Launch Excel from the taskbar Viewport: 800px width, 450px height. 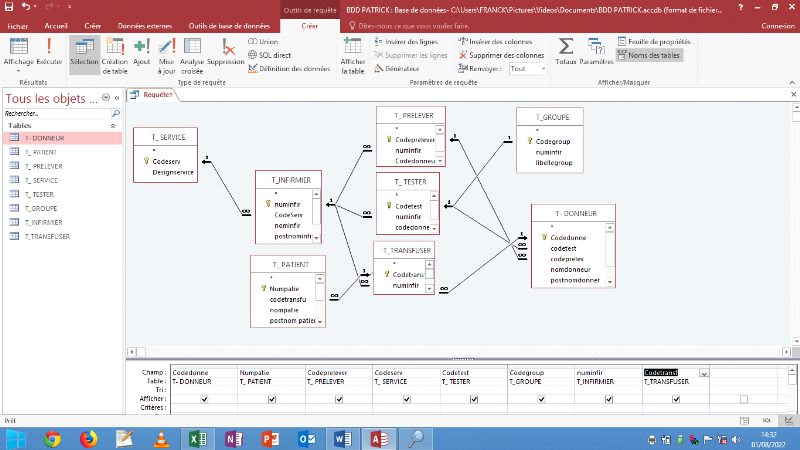click(198, 438)
